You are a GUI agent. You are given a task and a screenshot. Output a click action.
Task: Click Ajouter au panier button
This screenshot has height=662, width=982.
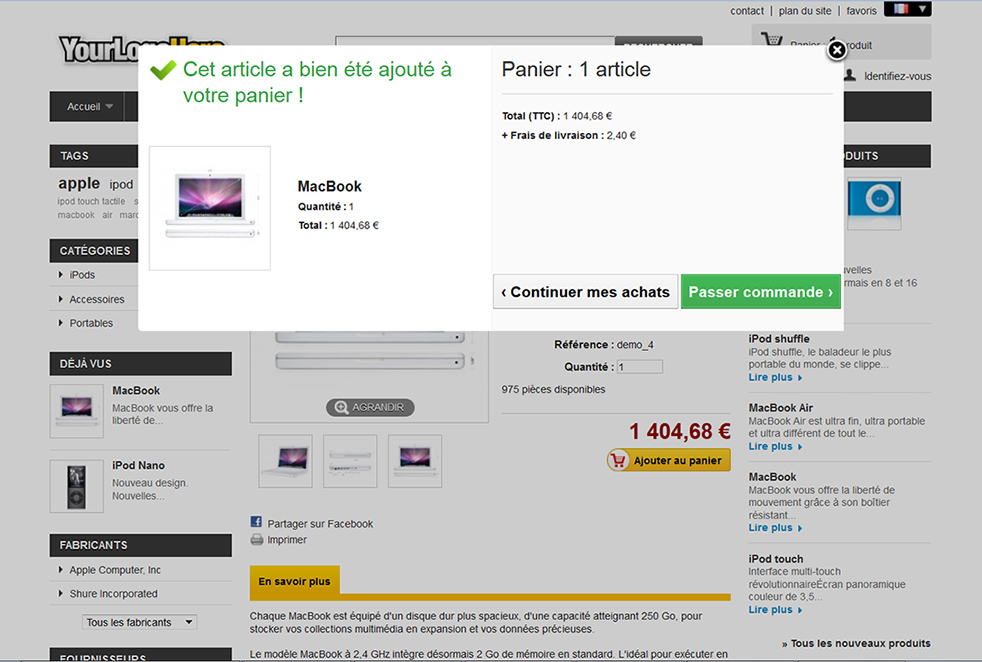pos(668,460)
